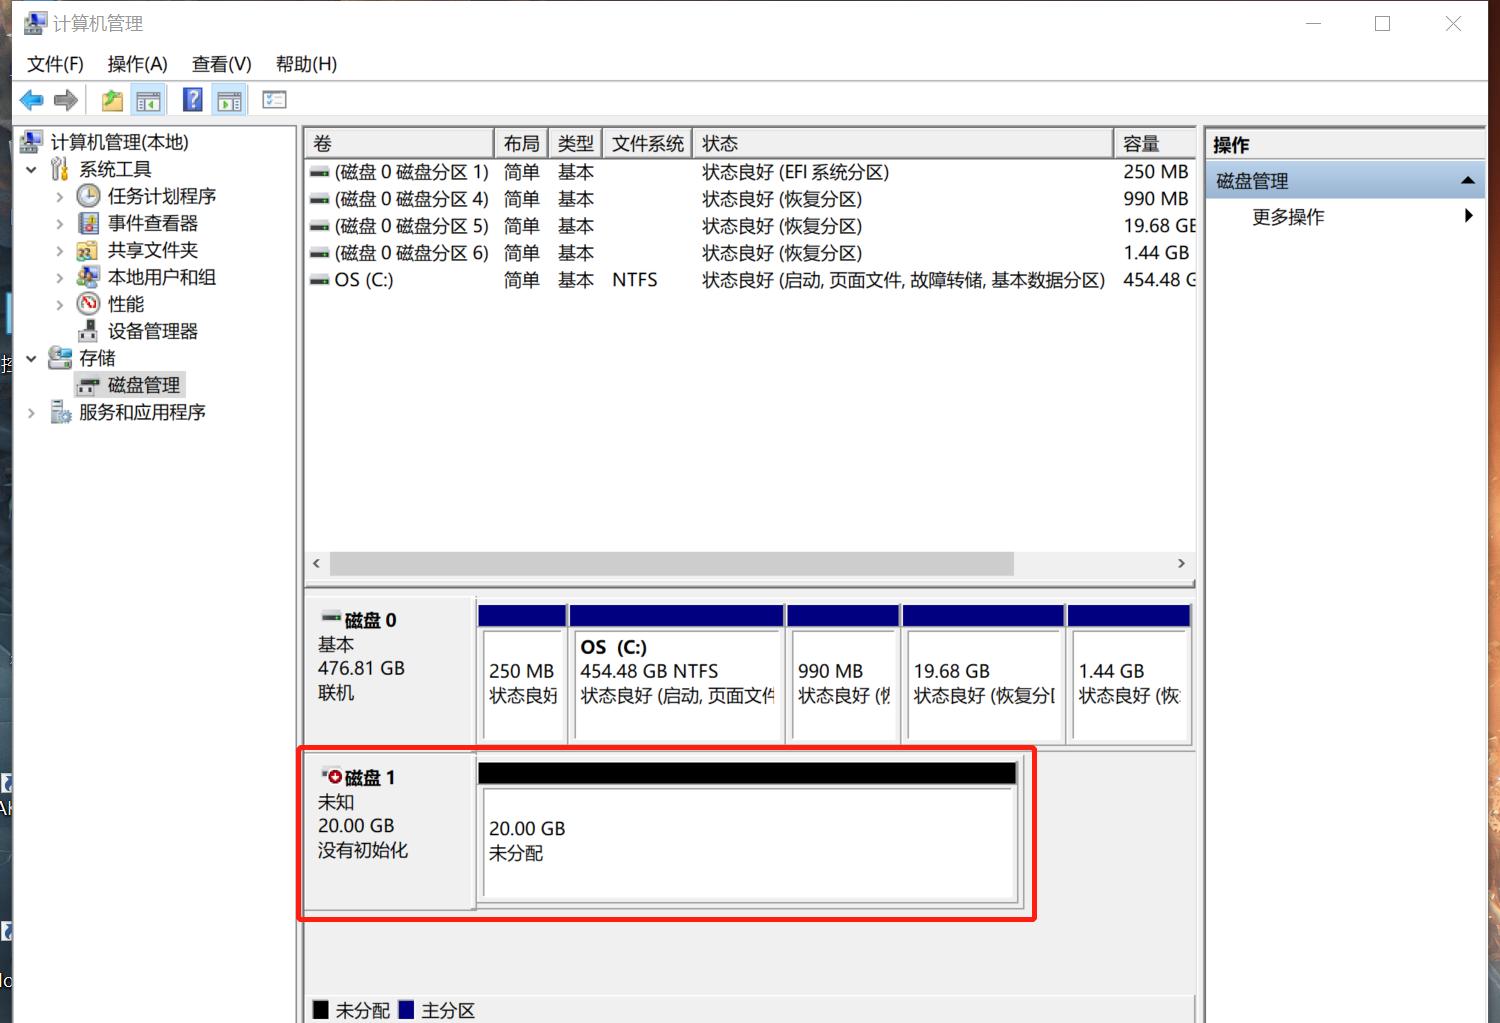The height and width of the screenshot is (1023, 1500).
Task: Open the 文件(F) menu
Action: click(x=55, y=64)
